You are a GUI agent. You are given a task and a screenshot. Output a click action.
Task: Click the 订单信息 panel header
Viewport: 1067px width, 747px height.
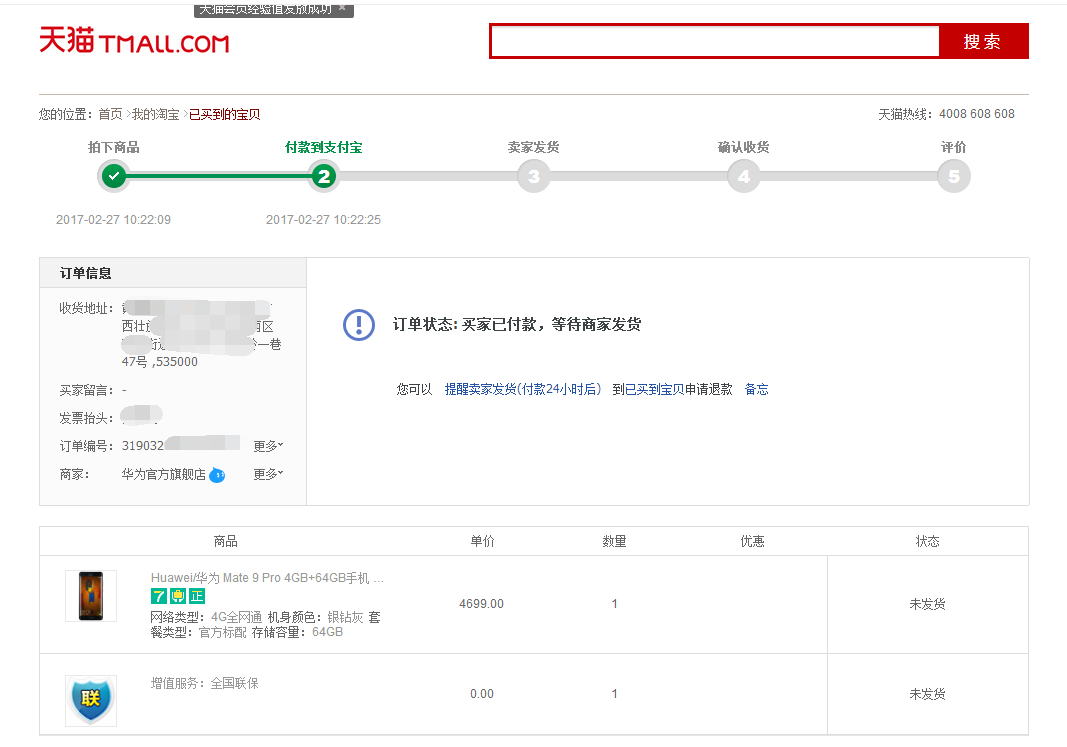(x=173, y=273)
